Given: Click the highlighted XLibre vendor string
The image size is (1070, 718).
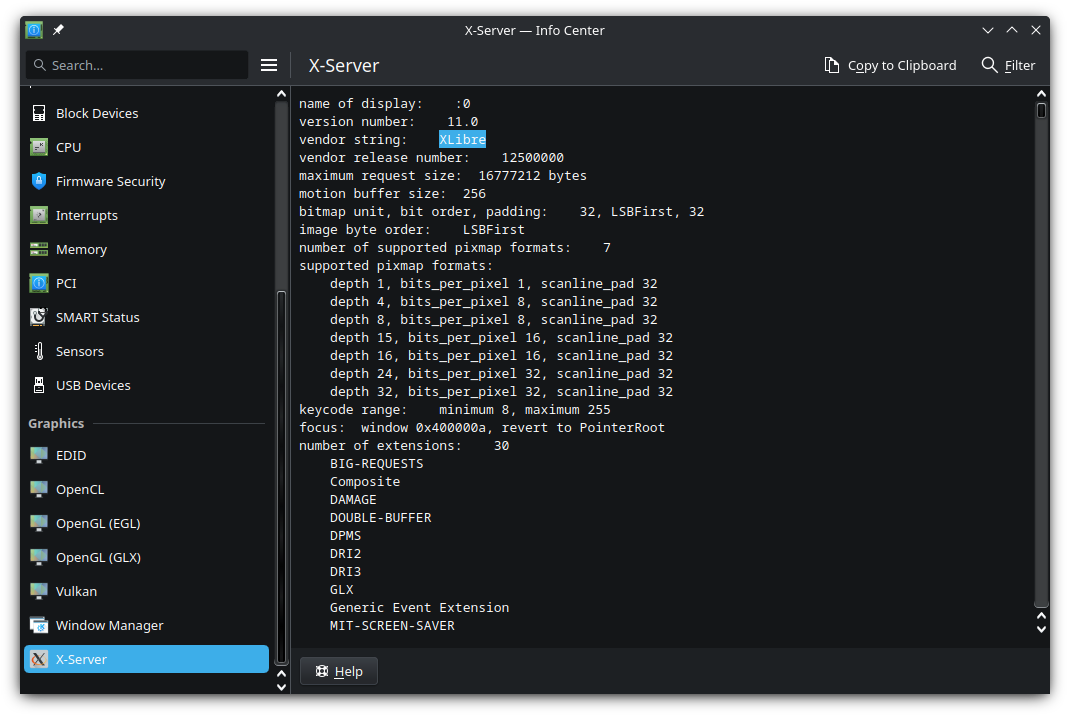Looking at the screenshot, I should [x=462, y=139].
